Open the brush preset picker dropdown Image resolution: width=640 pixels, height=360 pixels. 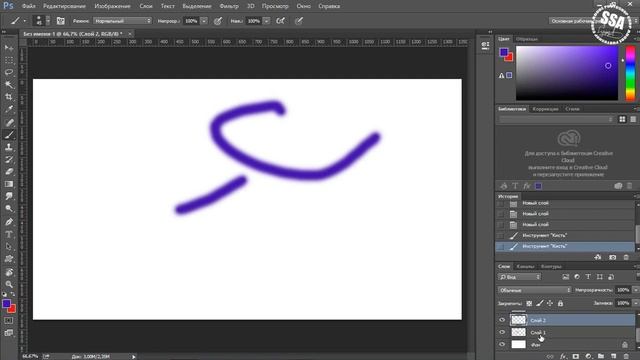48,21
